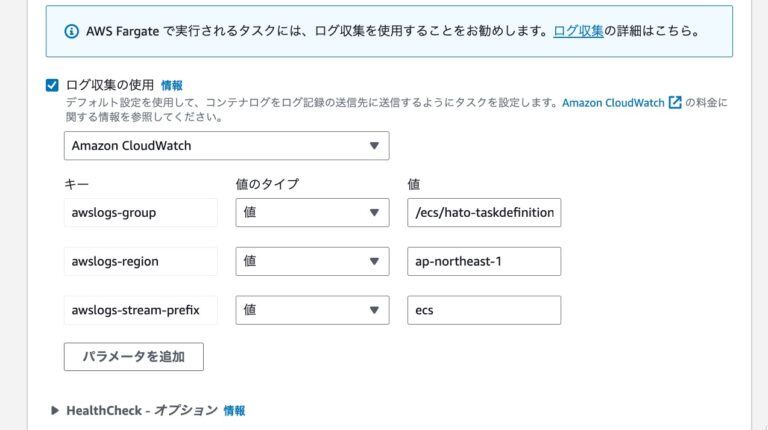Click the パラメータを追加 button
Image resolution: width=768 pixels, height=430 pixels.
click(x=134, y=357)
